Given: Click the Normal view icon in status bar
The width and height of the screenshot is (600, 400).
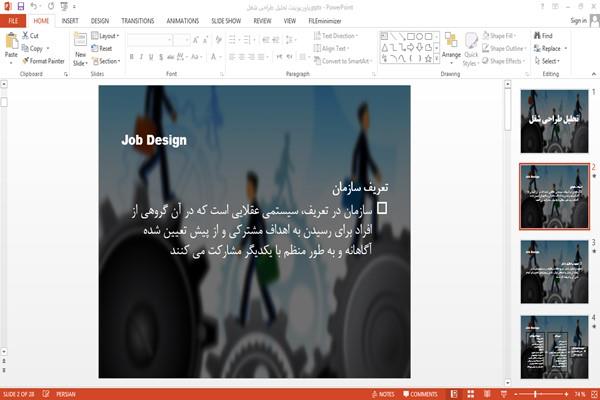Looking at the screenshot, I should click(454, 394).
